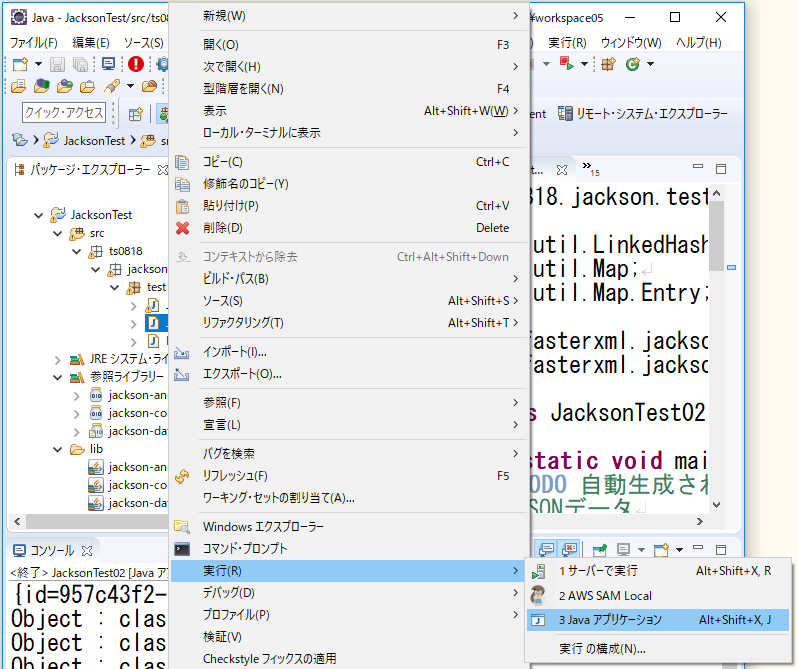Screen dimensions: 798x669
Task: Click console Display Selected Console icon
Action: point(623,550)
